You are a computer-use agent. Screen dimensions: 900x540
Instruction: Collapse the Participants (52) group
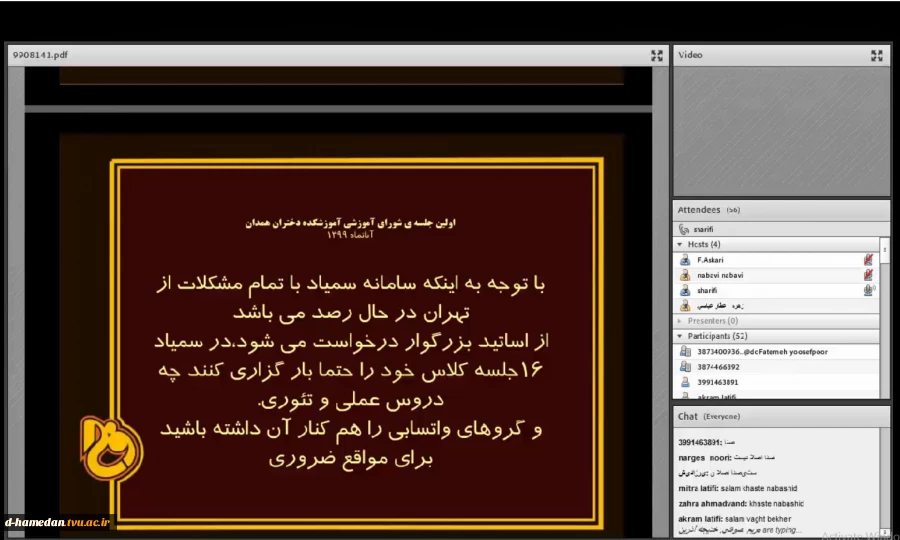click(680, 336)
